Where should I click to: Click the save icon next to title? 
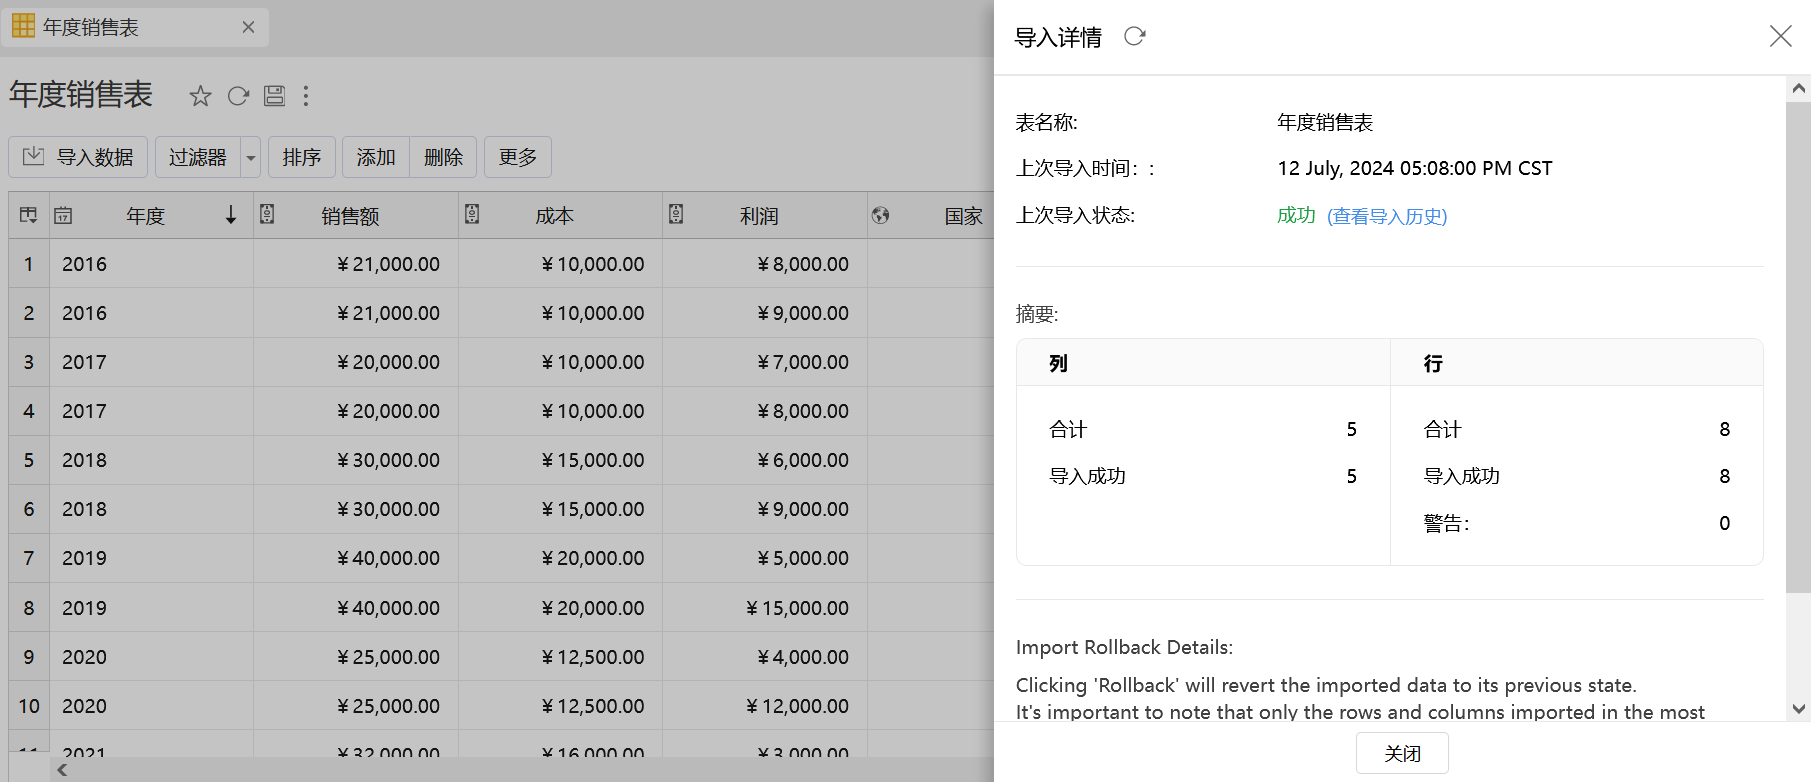click(x=274, y=96)
